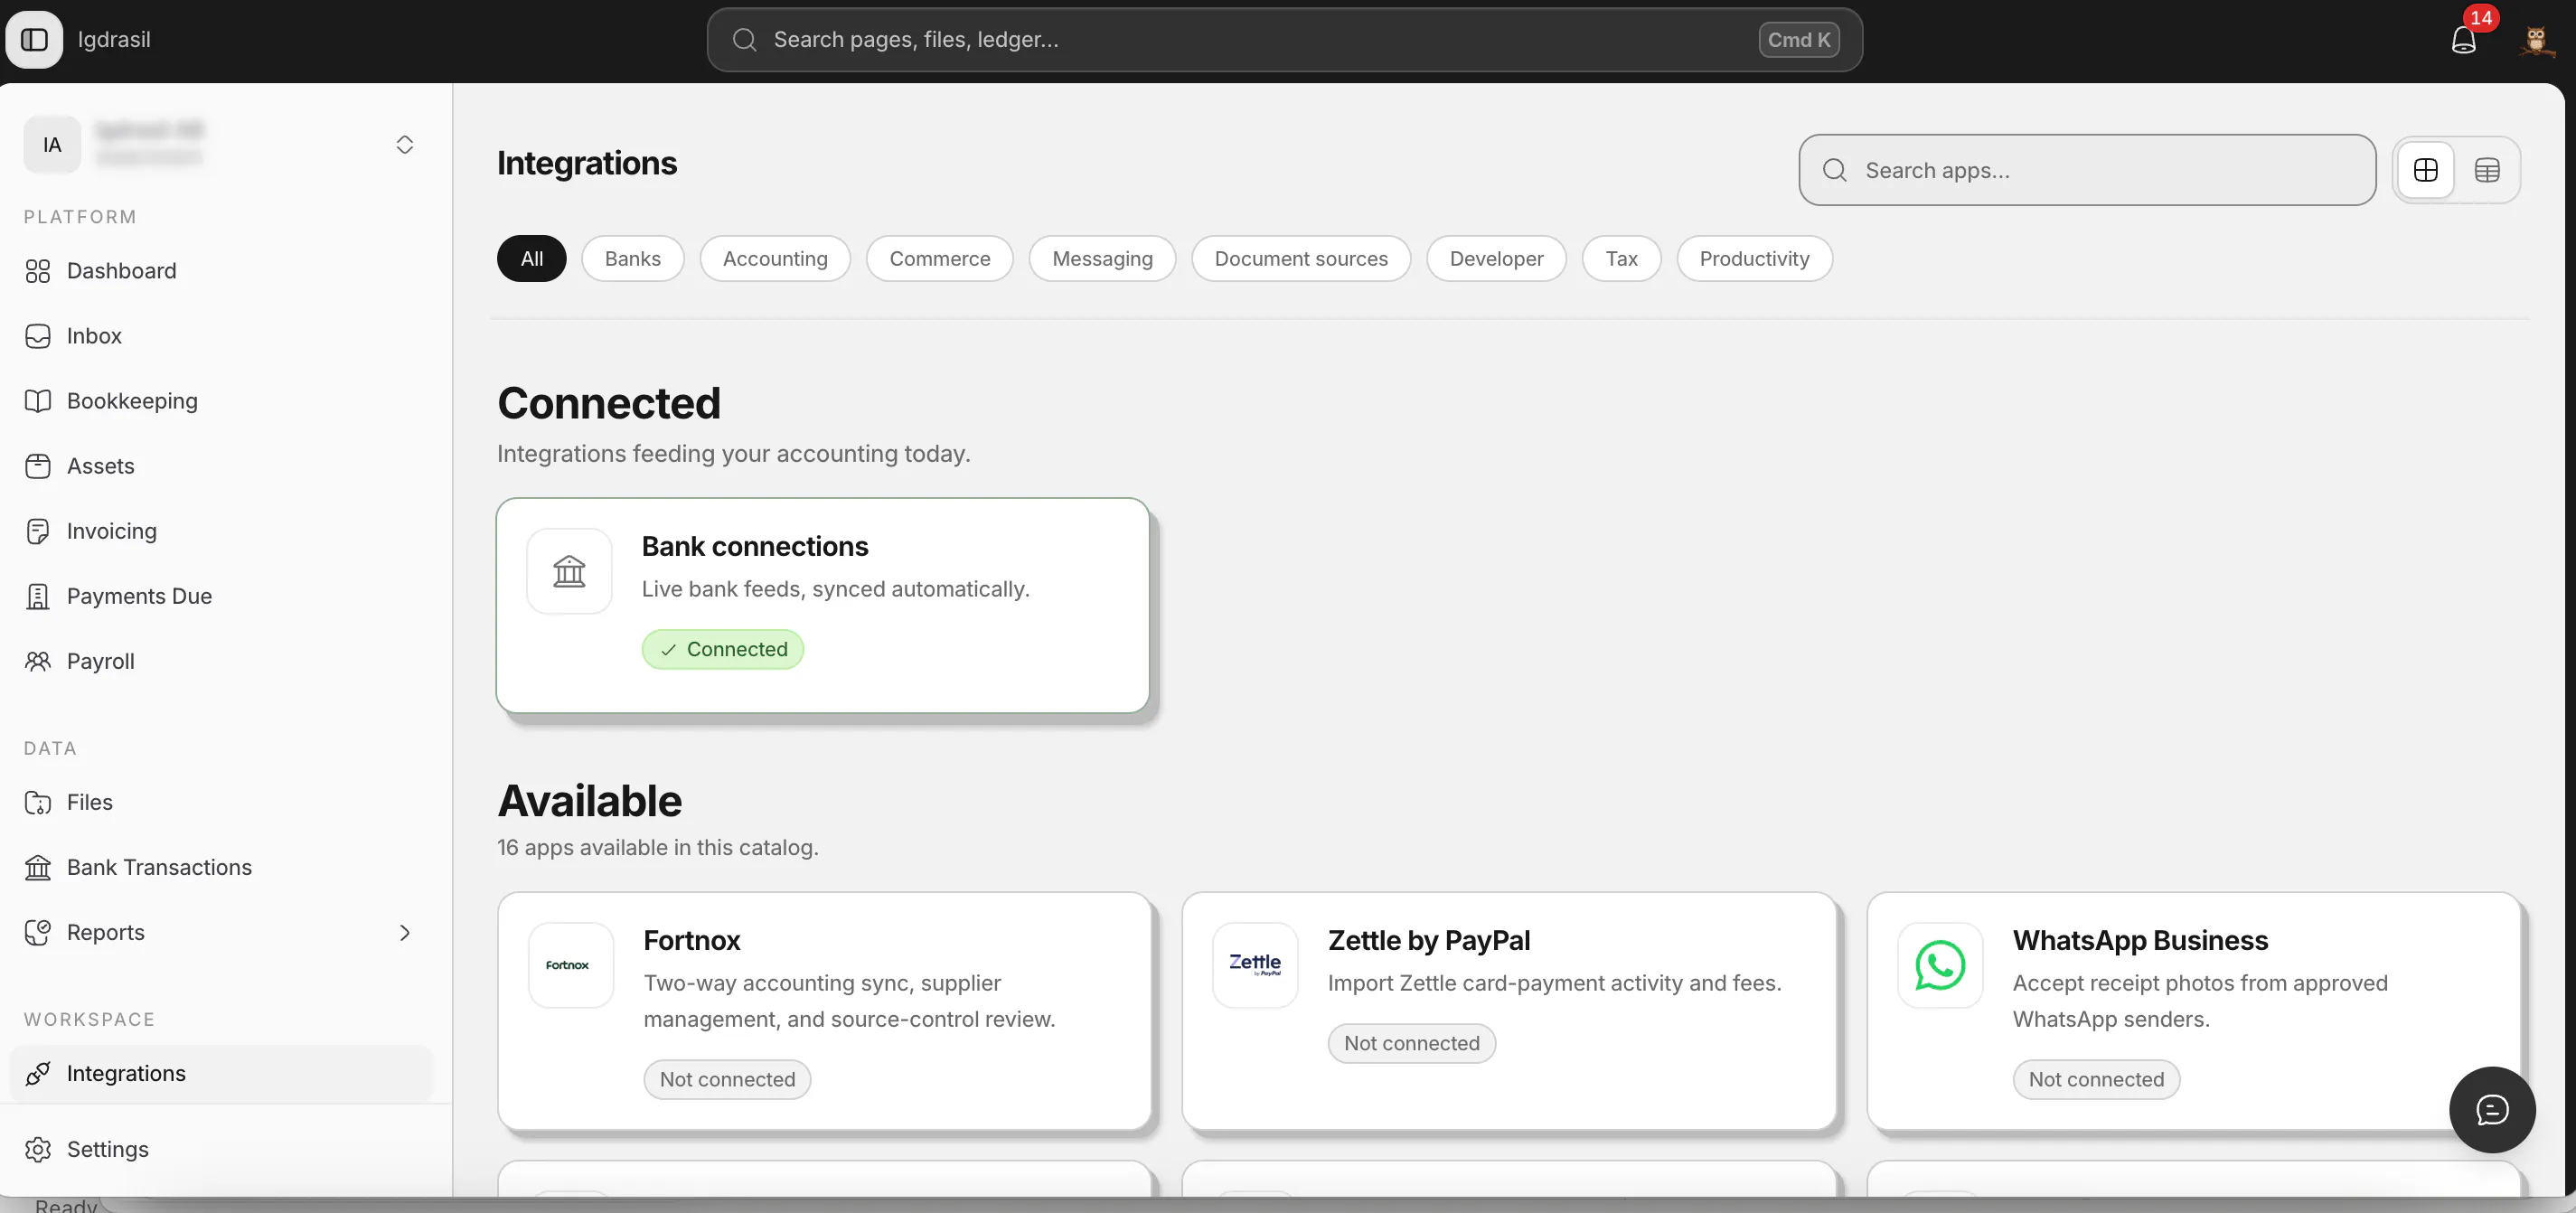Open the Bank connections card title

(755, 546)
